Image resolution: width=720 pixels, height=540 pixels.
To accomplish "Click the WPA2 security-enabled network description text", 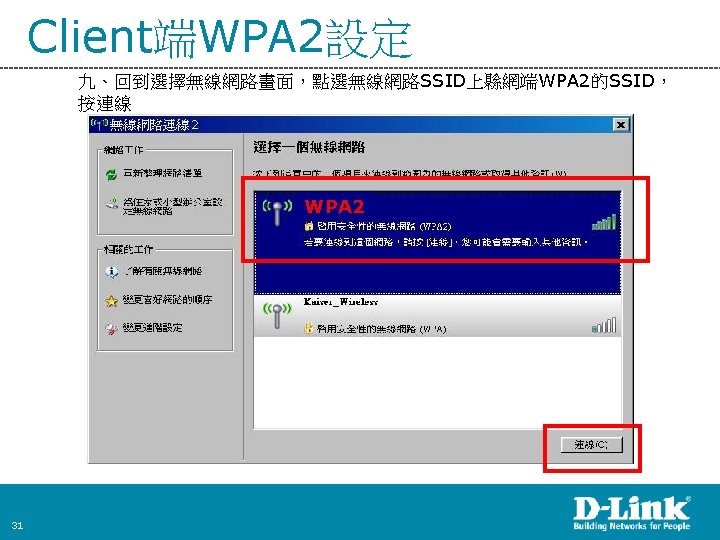I will tap(384, 226).
